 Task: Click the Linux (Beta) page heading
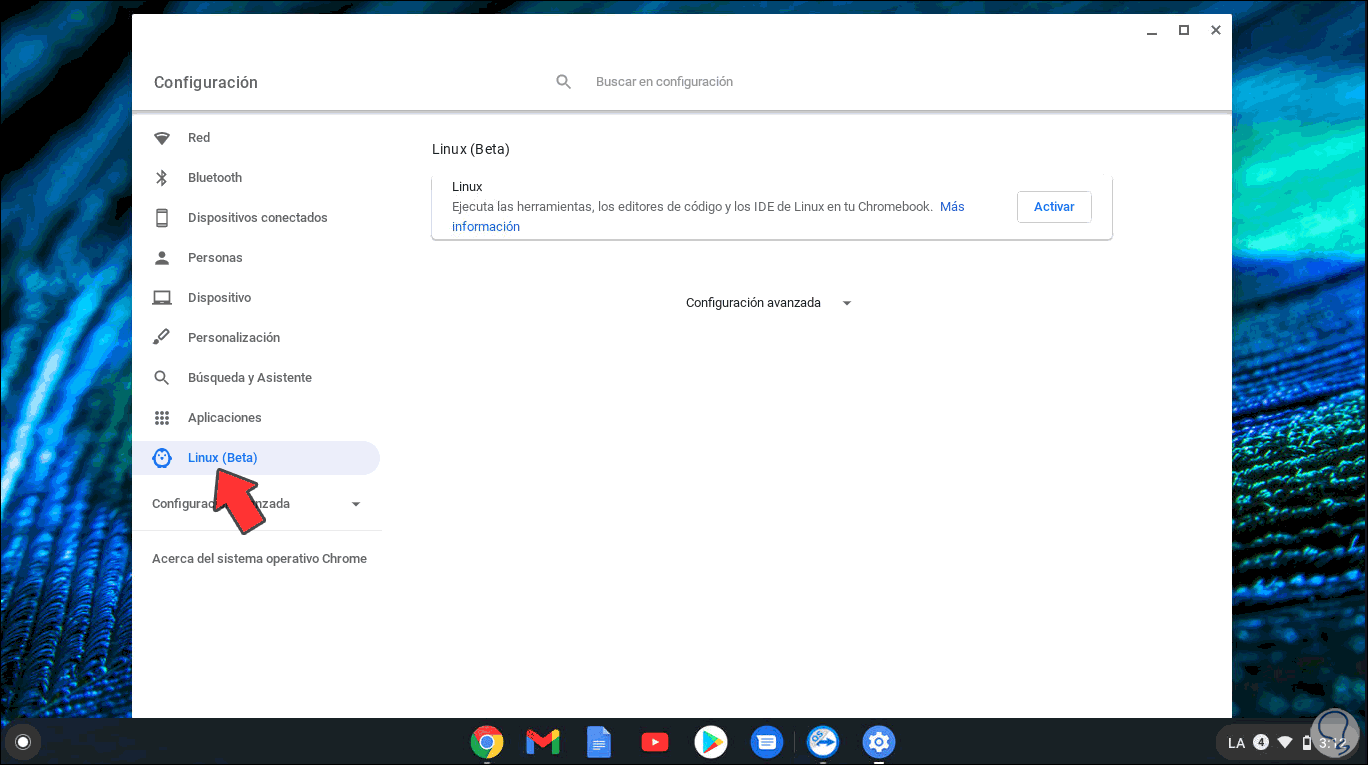[x=471, y=149]
